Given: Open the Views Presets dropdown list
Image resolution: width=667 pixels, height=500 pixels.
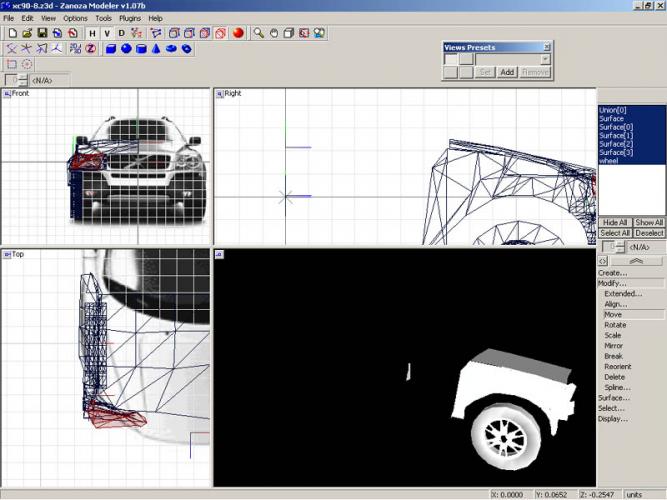Looking at the screenshot, I should pos(545,59).
